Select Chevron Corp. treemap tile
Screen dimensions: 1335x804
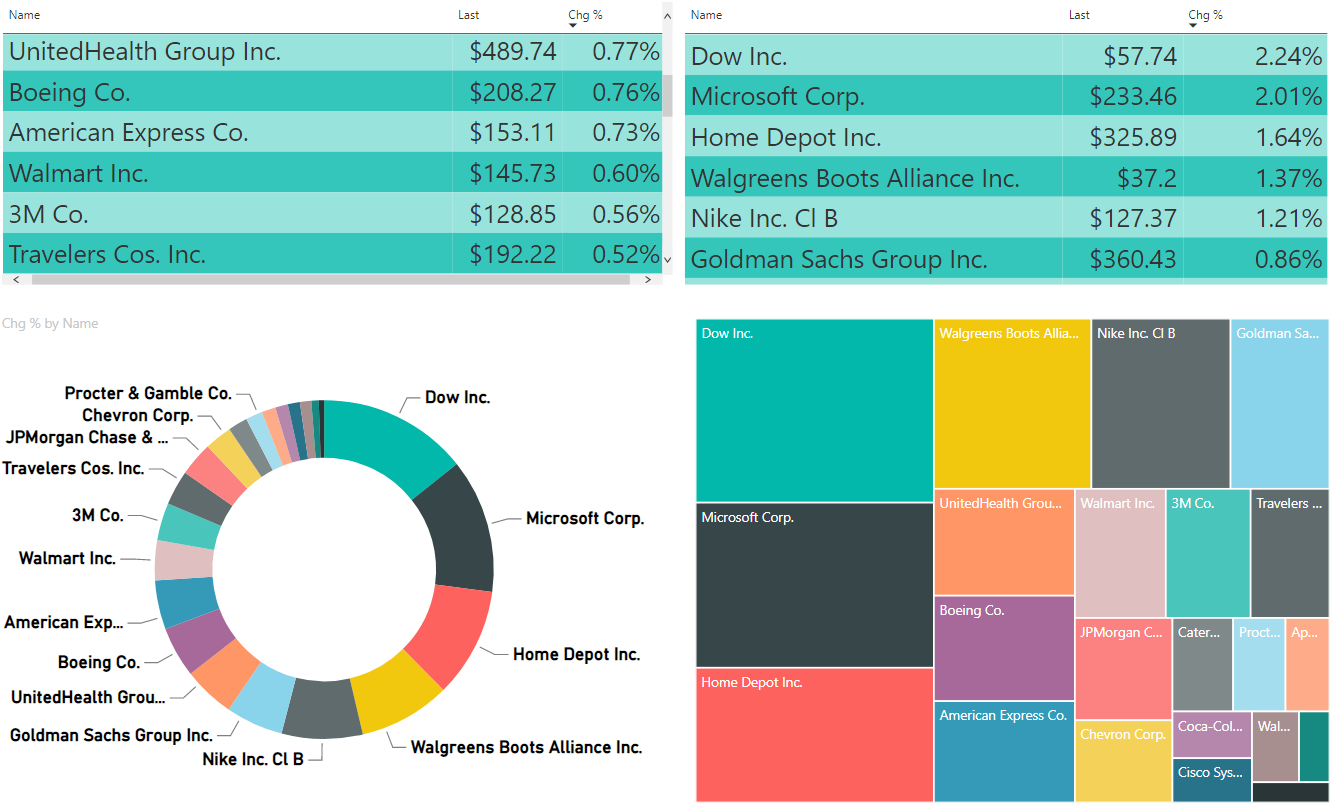click(x=1123, y=761)
